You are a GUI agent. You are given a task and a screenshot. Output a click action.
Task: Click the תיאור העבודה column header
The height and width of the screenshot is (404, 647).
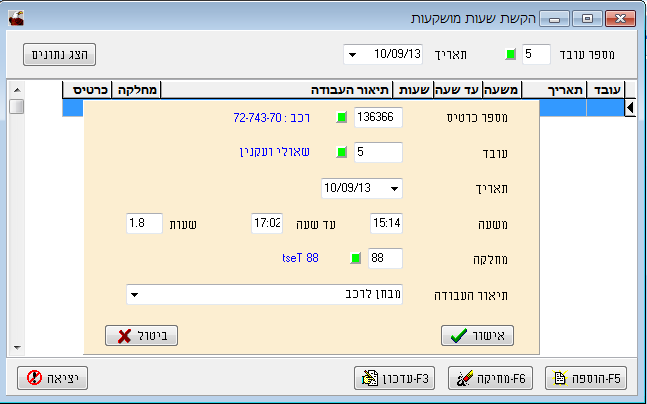pyautogui.click(x=276, y=90)
